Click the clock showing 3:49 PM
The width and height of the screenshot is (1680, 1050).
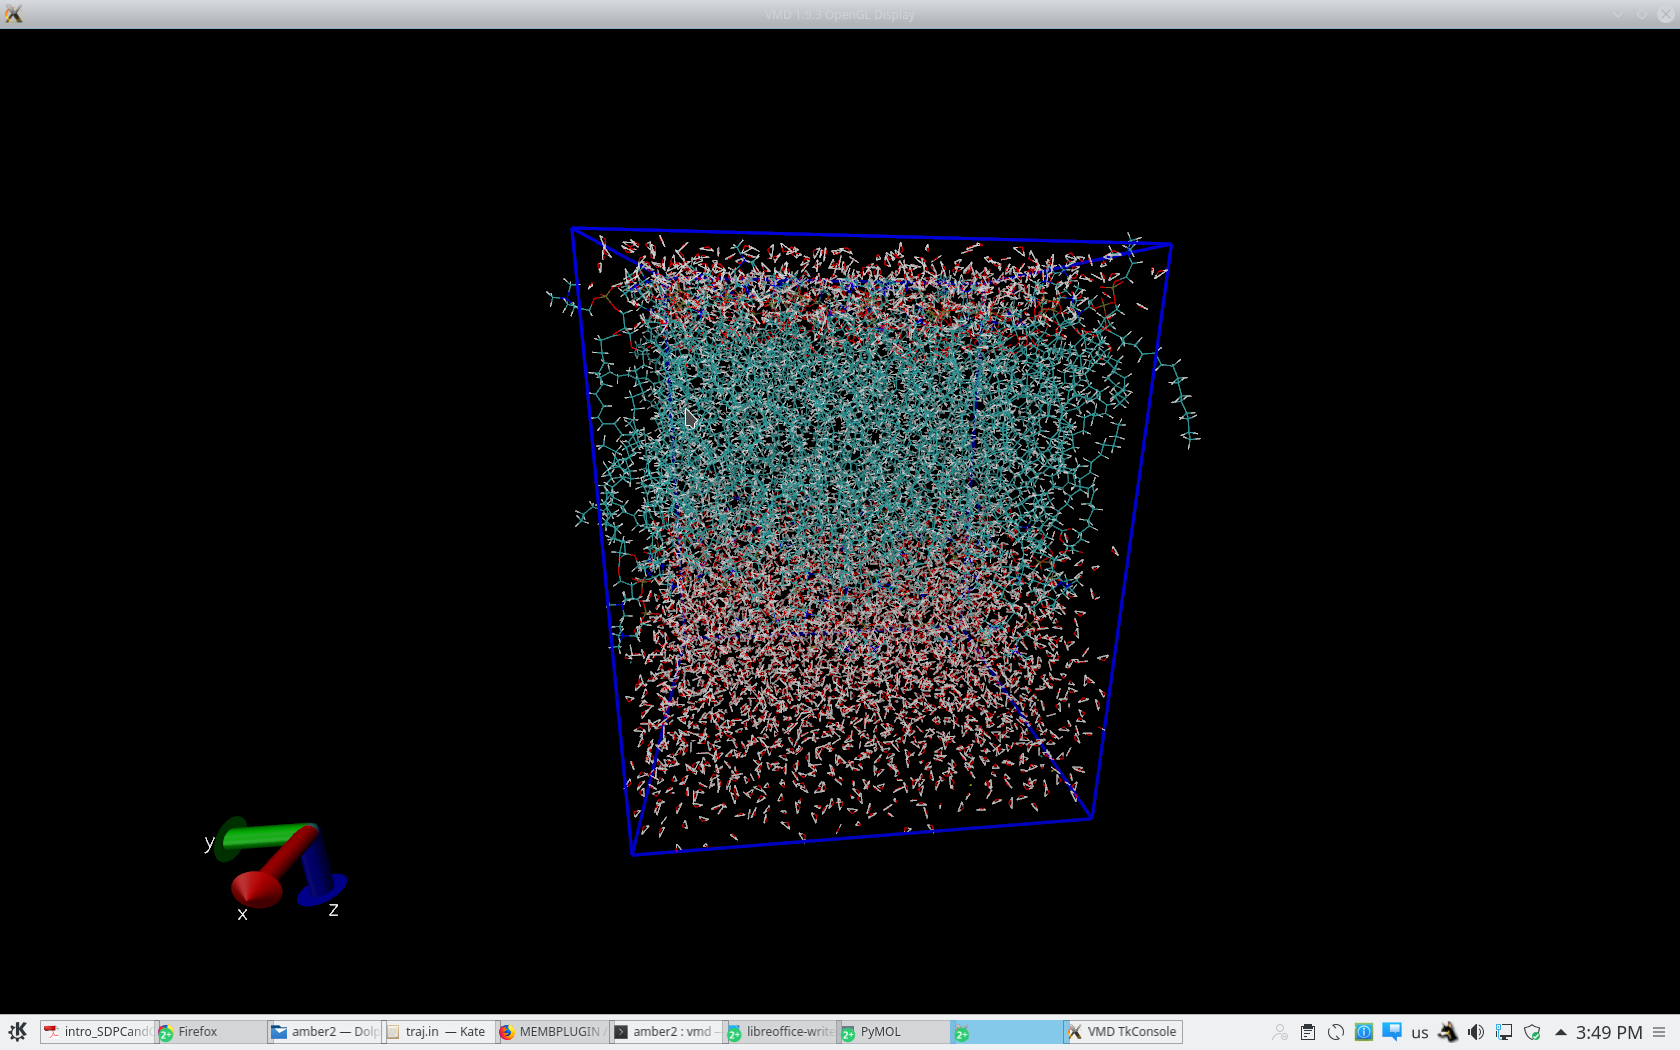click(1609, 1032)
